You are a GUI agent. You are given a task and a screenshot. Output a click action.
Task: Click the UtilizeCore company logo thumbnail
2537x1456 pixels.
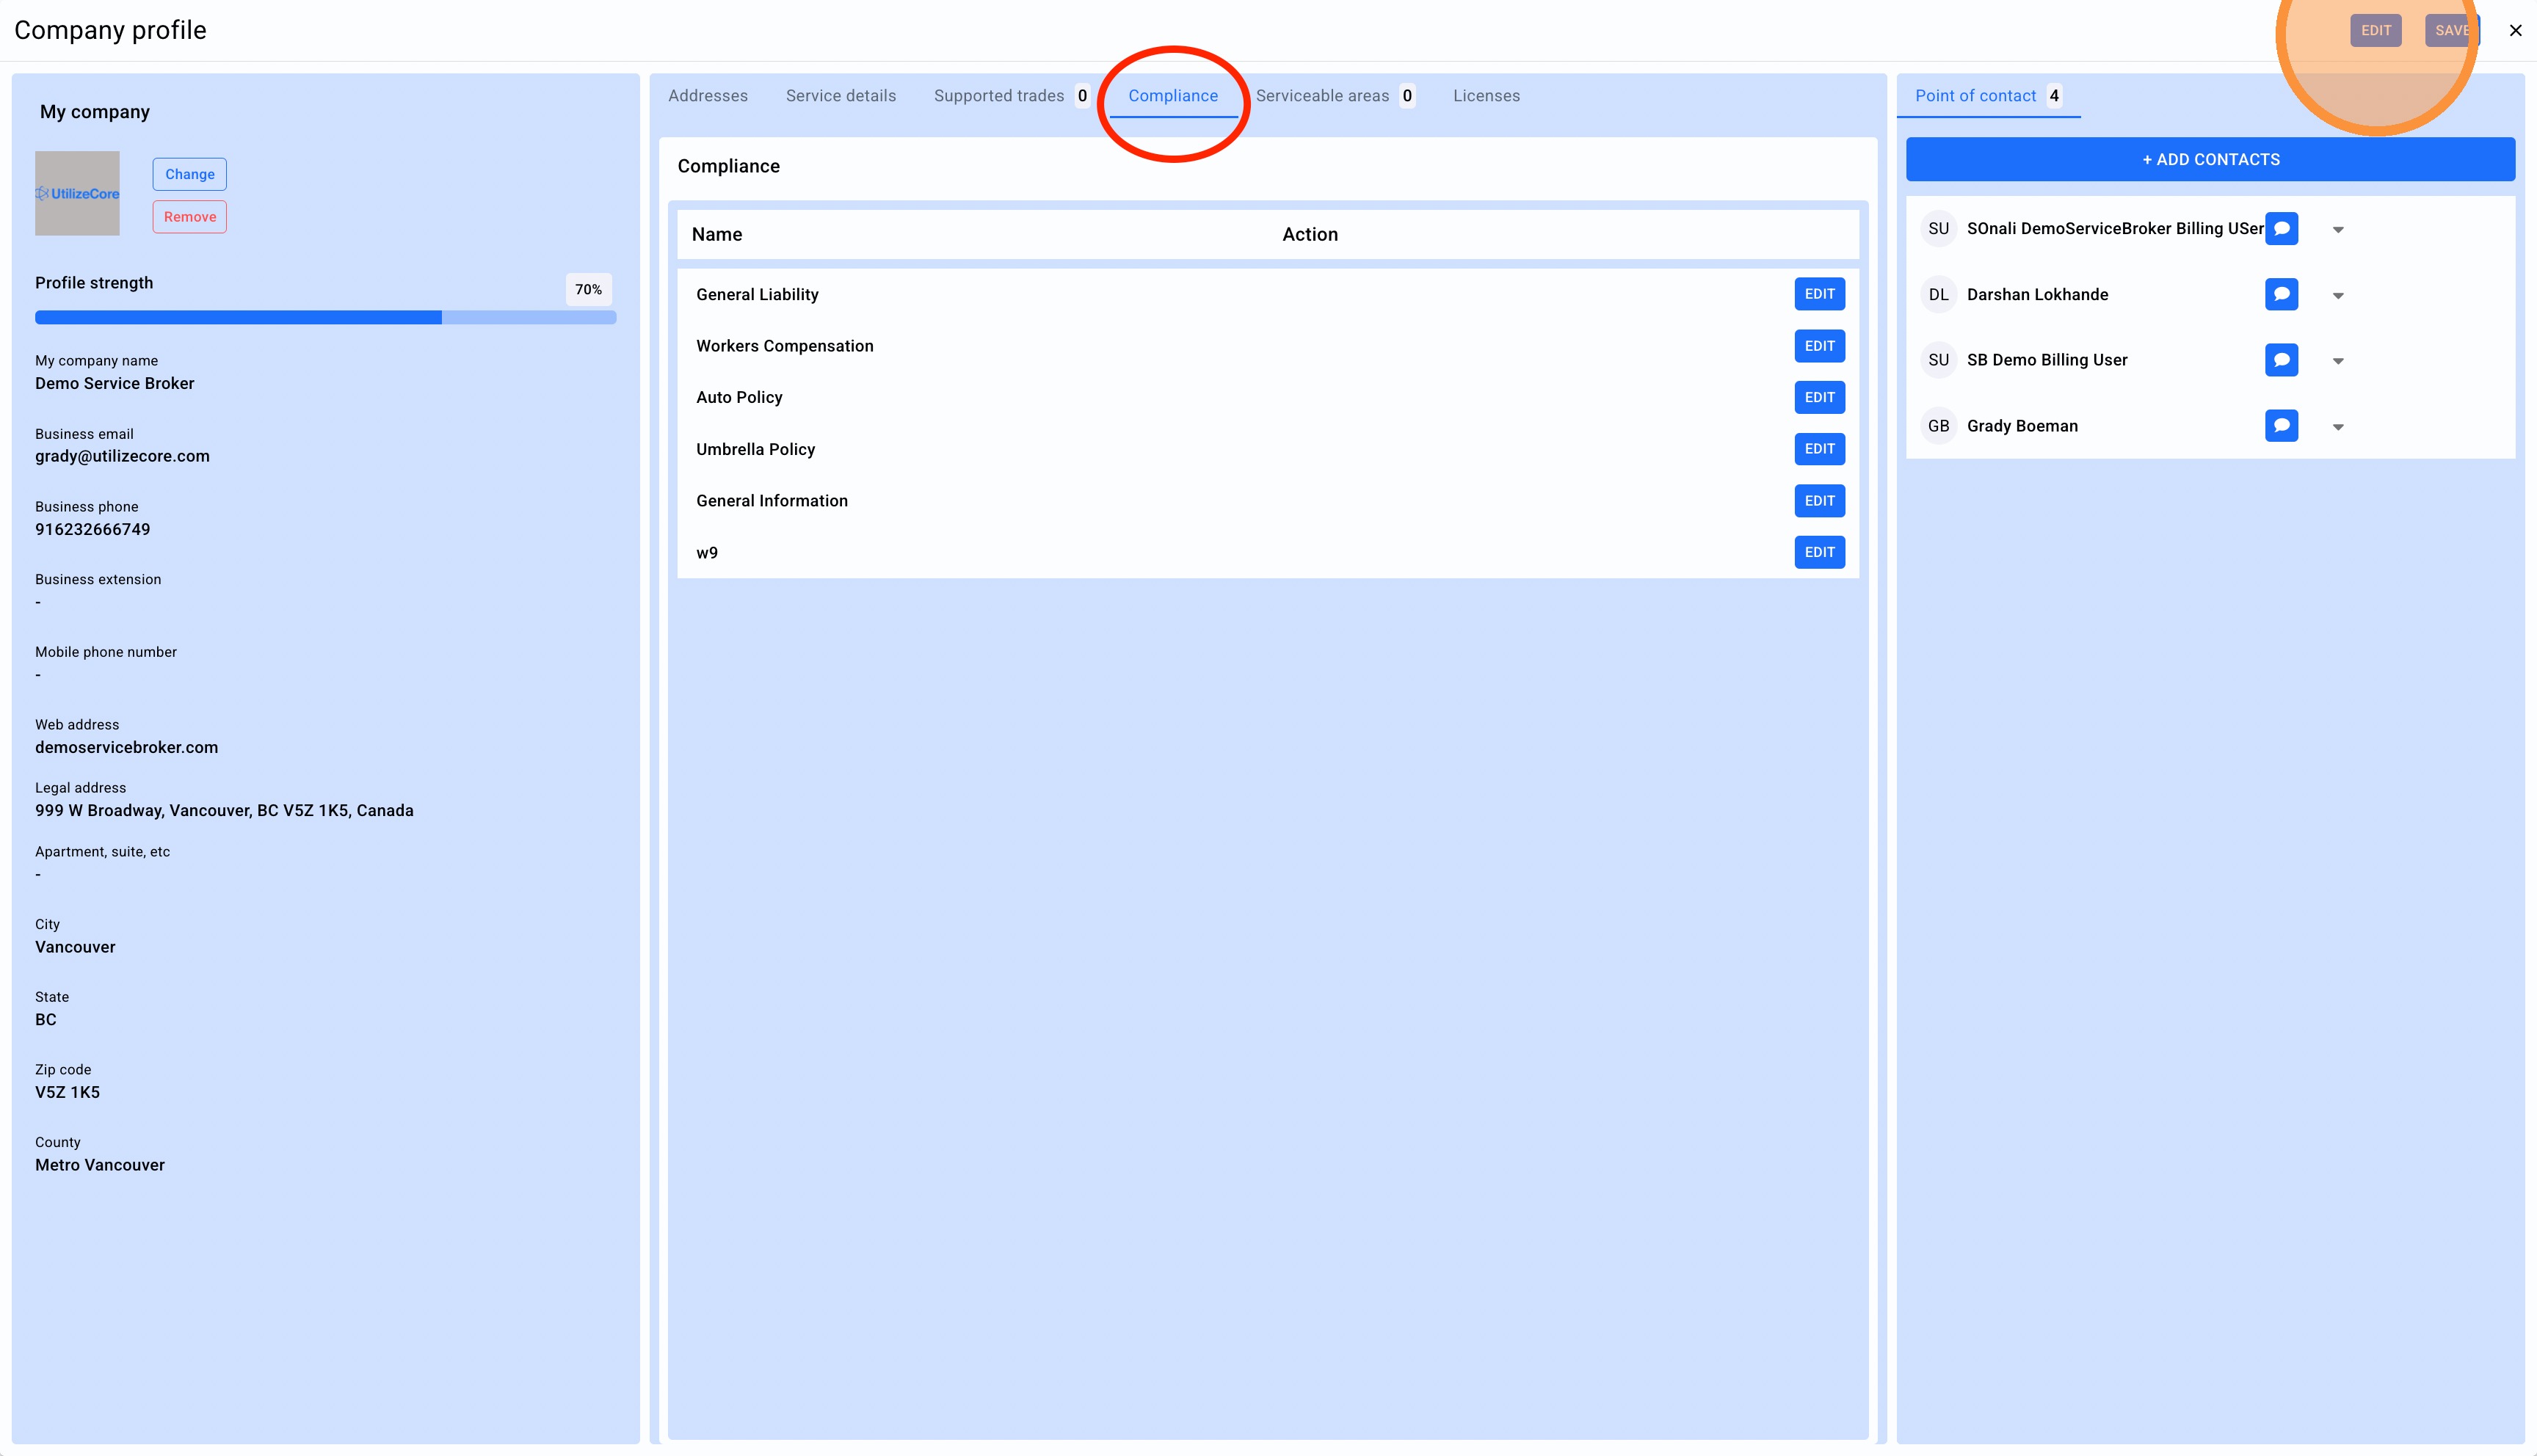[77, 194]
